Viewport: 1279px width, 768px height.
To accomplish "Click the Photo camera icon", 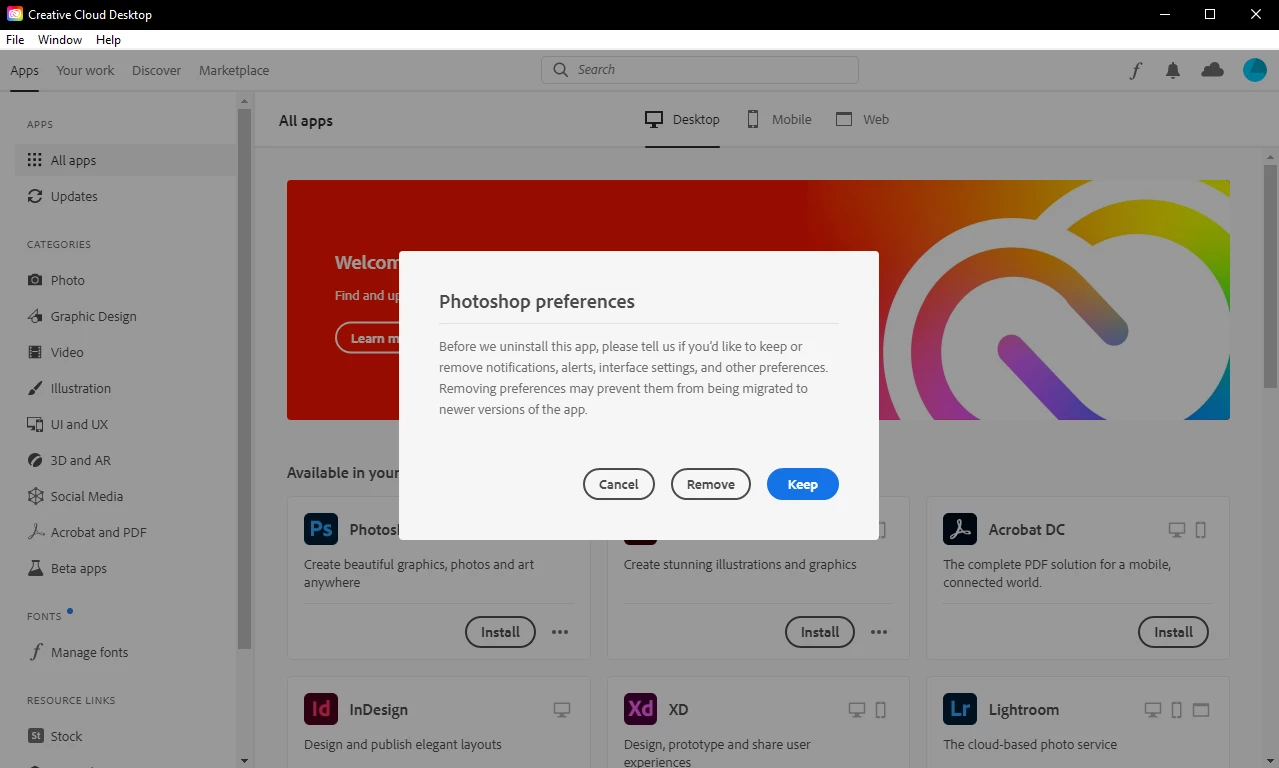I will [x=35, y=280].
